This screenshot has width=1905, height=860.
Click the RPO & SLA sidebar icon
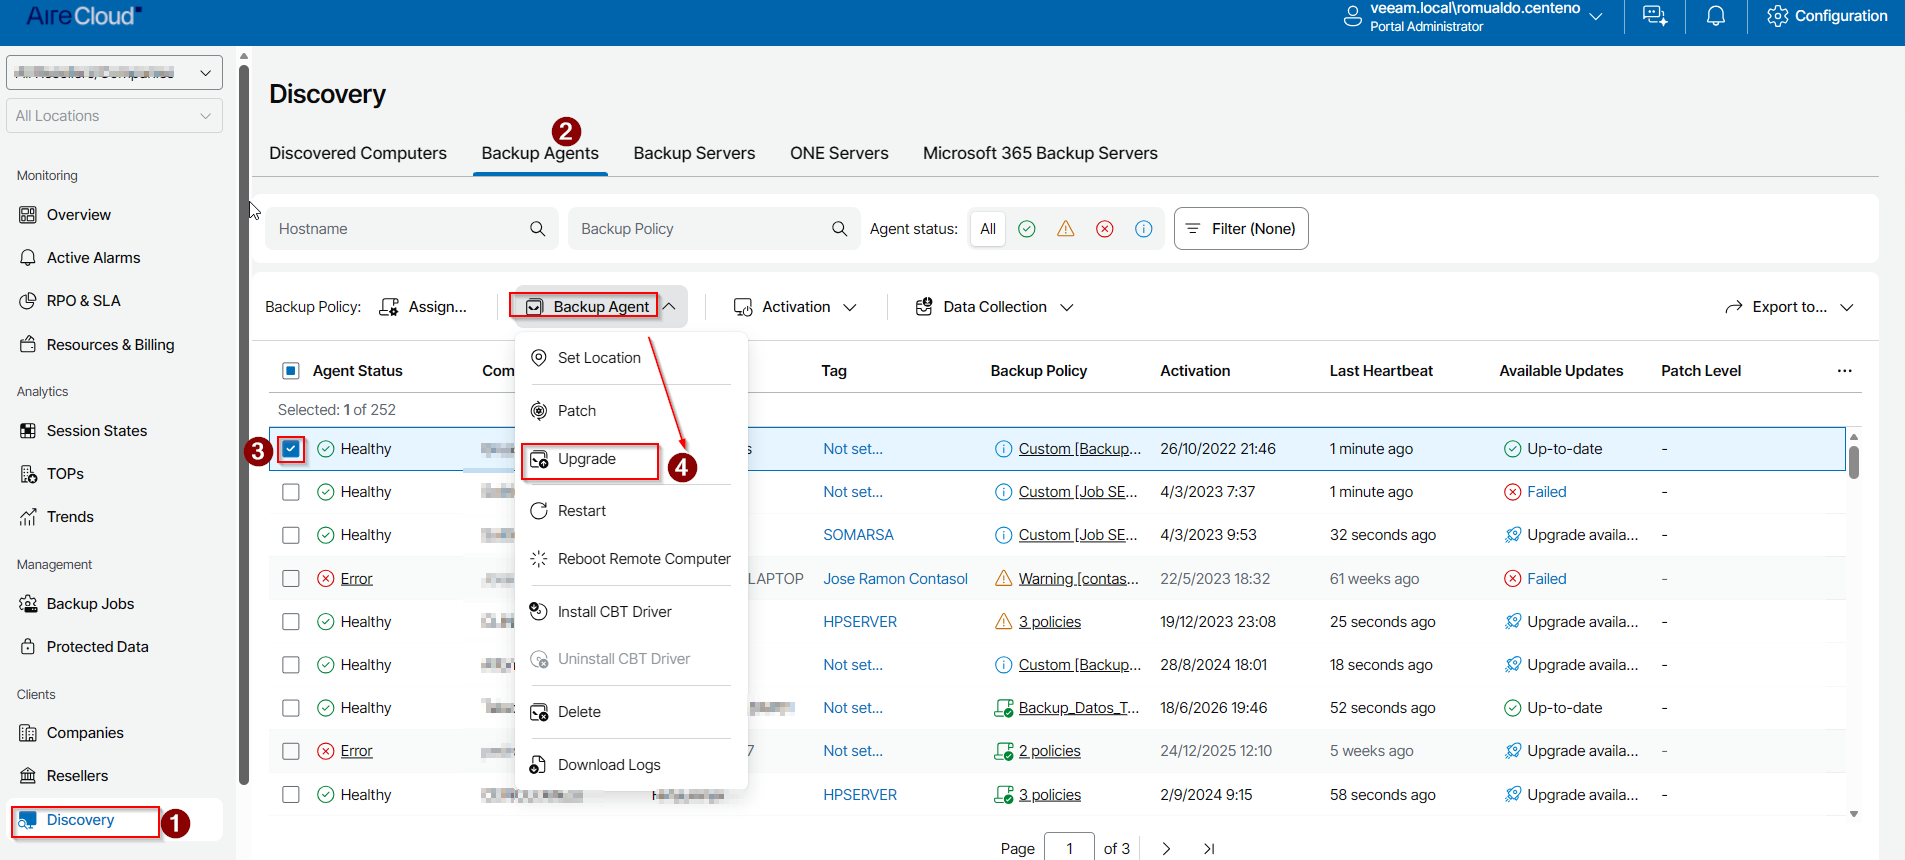click(x=28, y=301)
